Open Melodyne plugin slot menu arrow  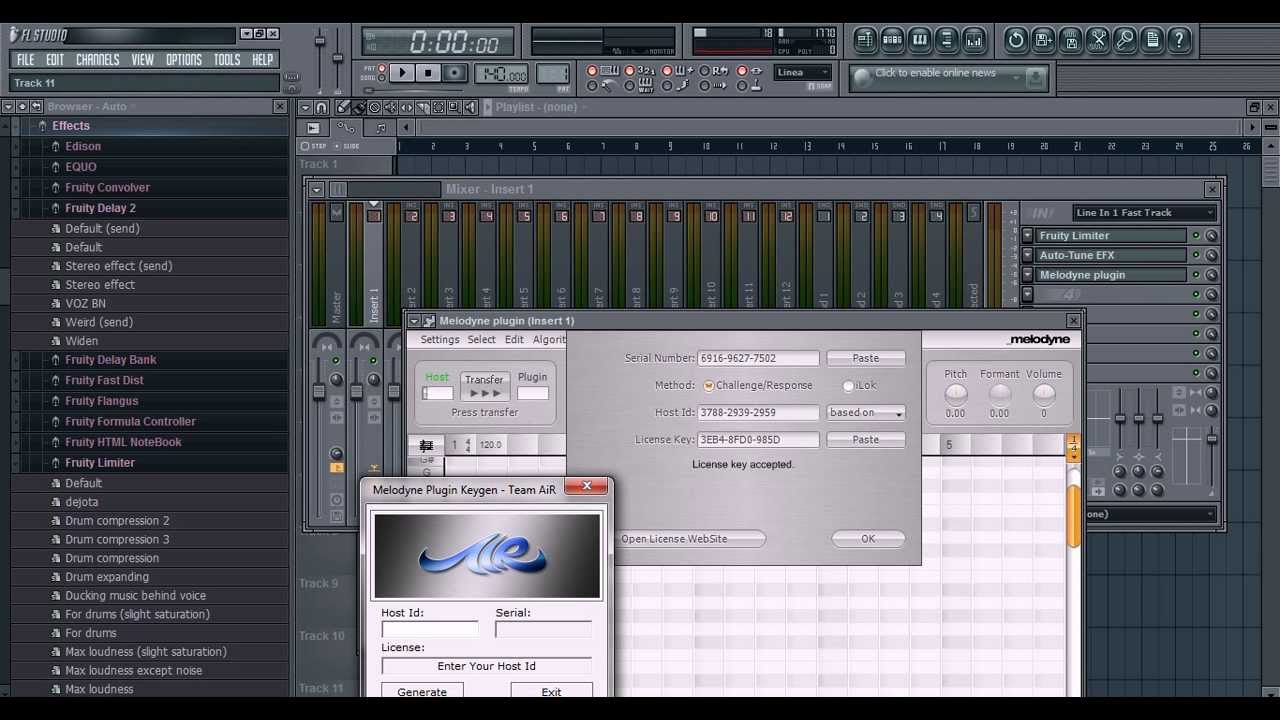click(1027, 275)
